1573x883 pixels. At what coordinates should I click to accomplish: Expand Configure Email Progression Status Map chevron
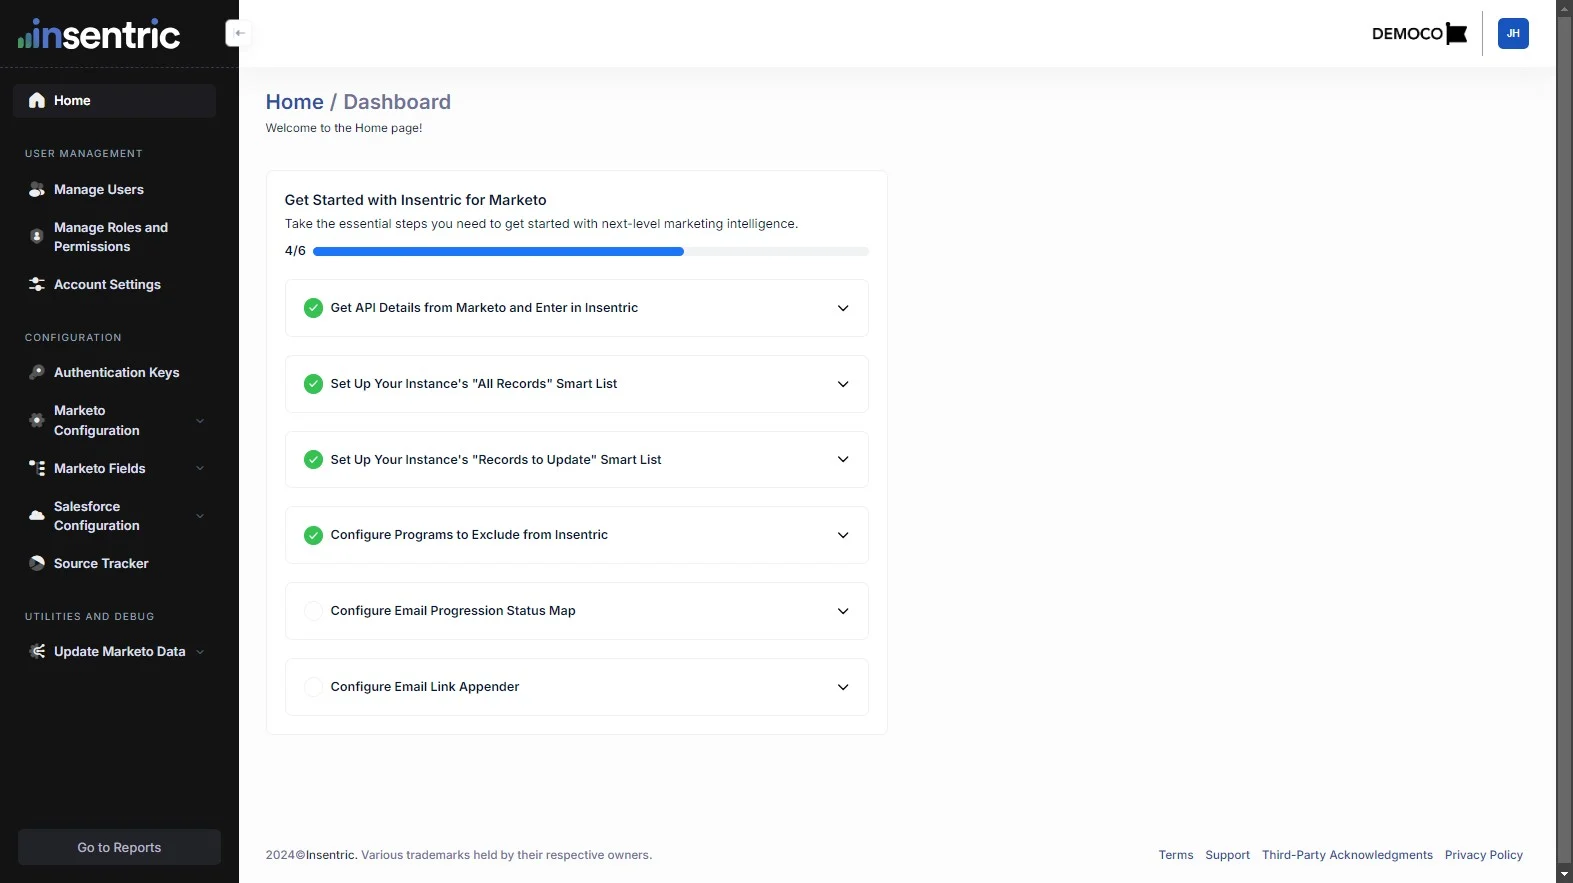point(843,611)
